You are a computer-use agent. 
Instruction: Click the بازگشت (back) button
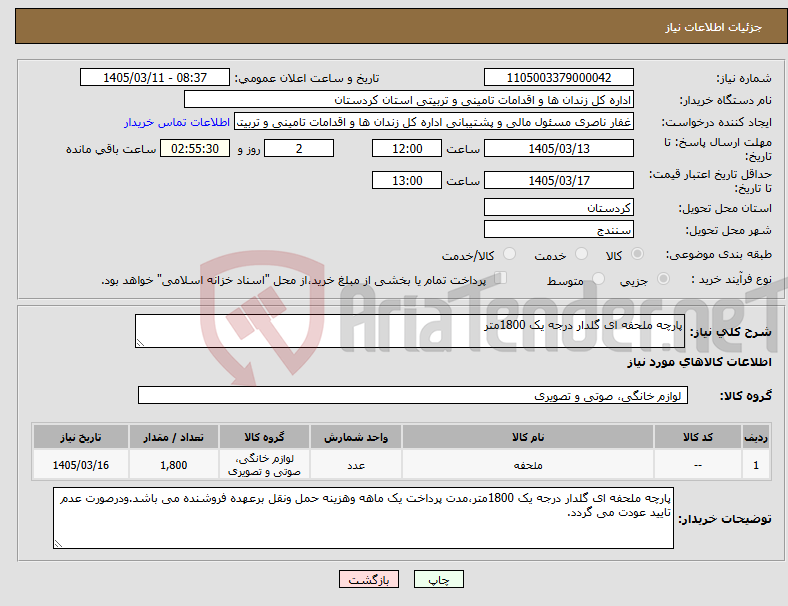tap(369, 579)
